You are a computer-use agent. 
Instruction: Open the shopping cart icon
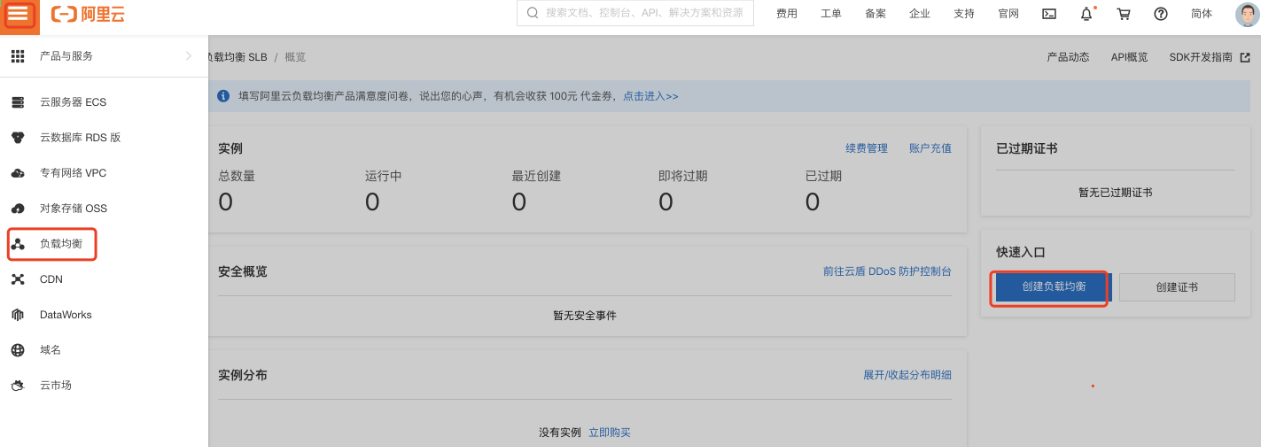tap(1124, 14)
